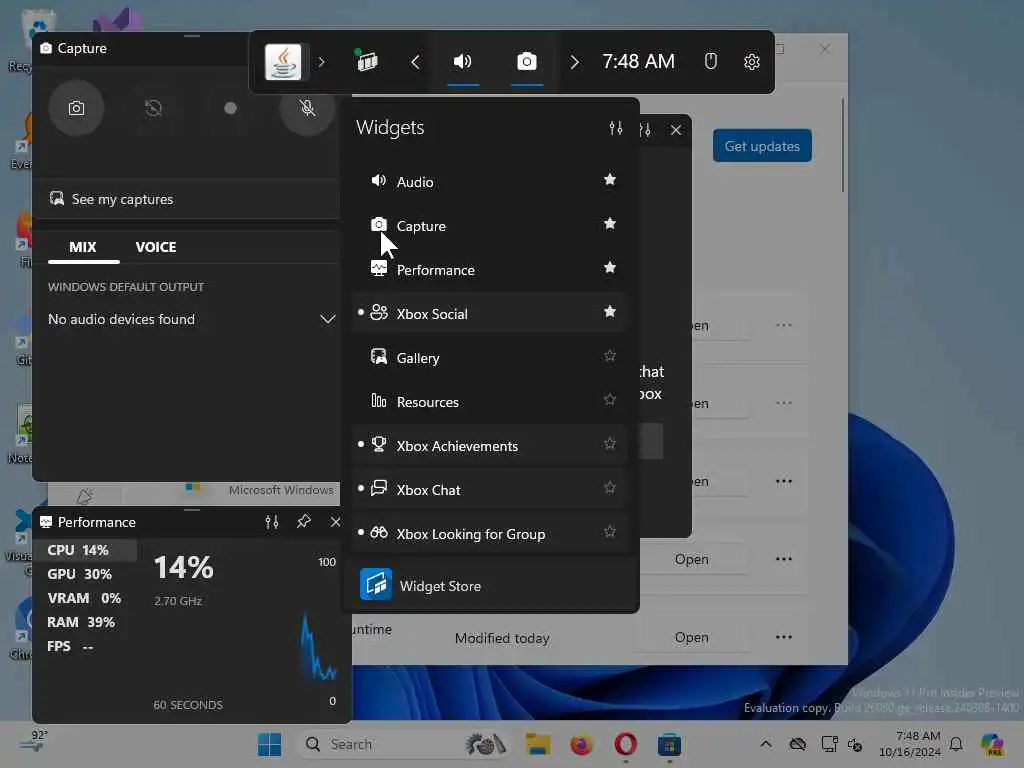Select Gallery in the Widgets list
Screen dimensions: 1024x768
pos(489,358)
